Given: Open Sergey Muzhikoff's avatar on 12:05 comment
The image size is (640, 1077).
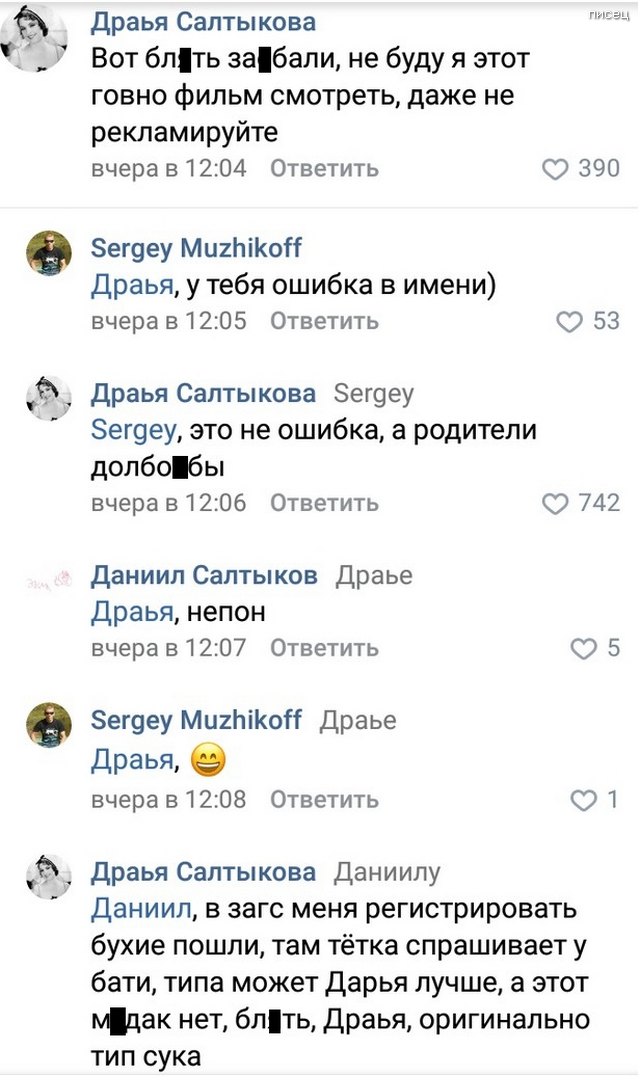Looking at the screenshot, I should coord(48,254).
